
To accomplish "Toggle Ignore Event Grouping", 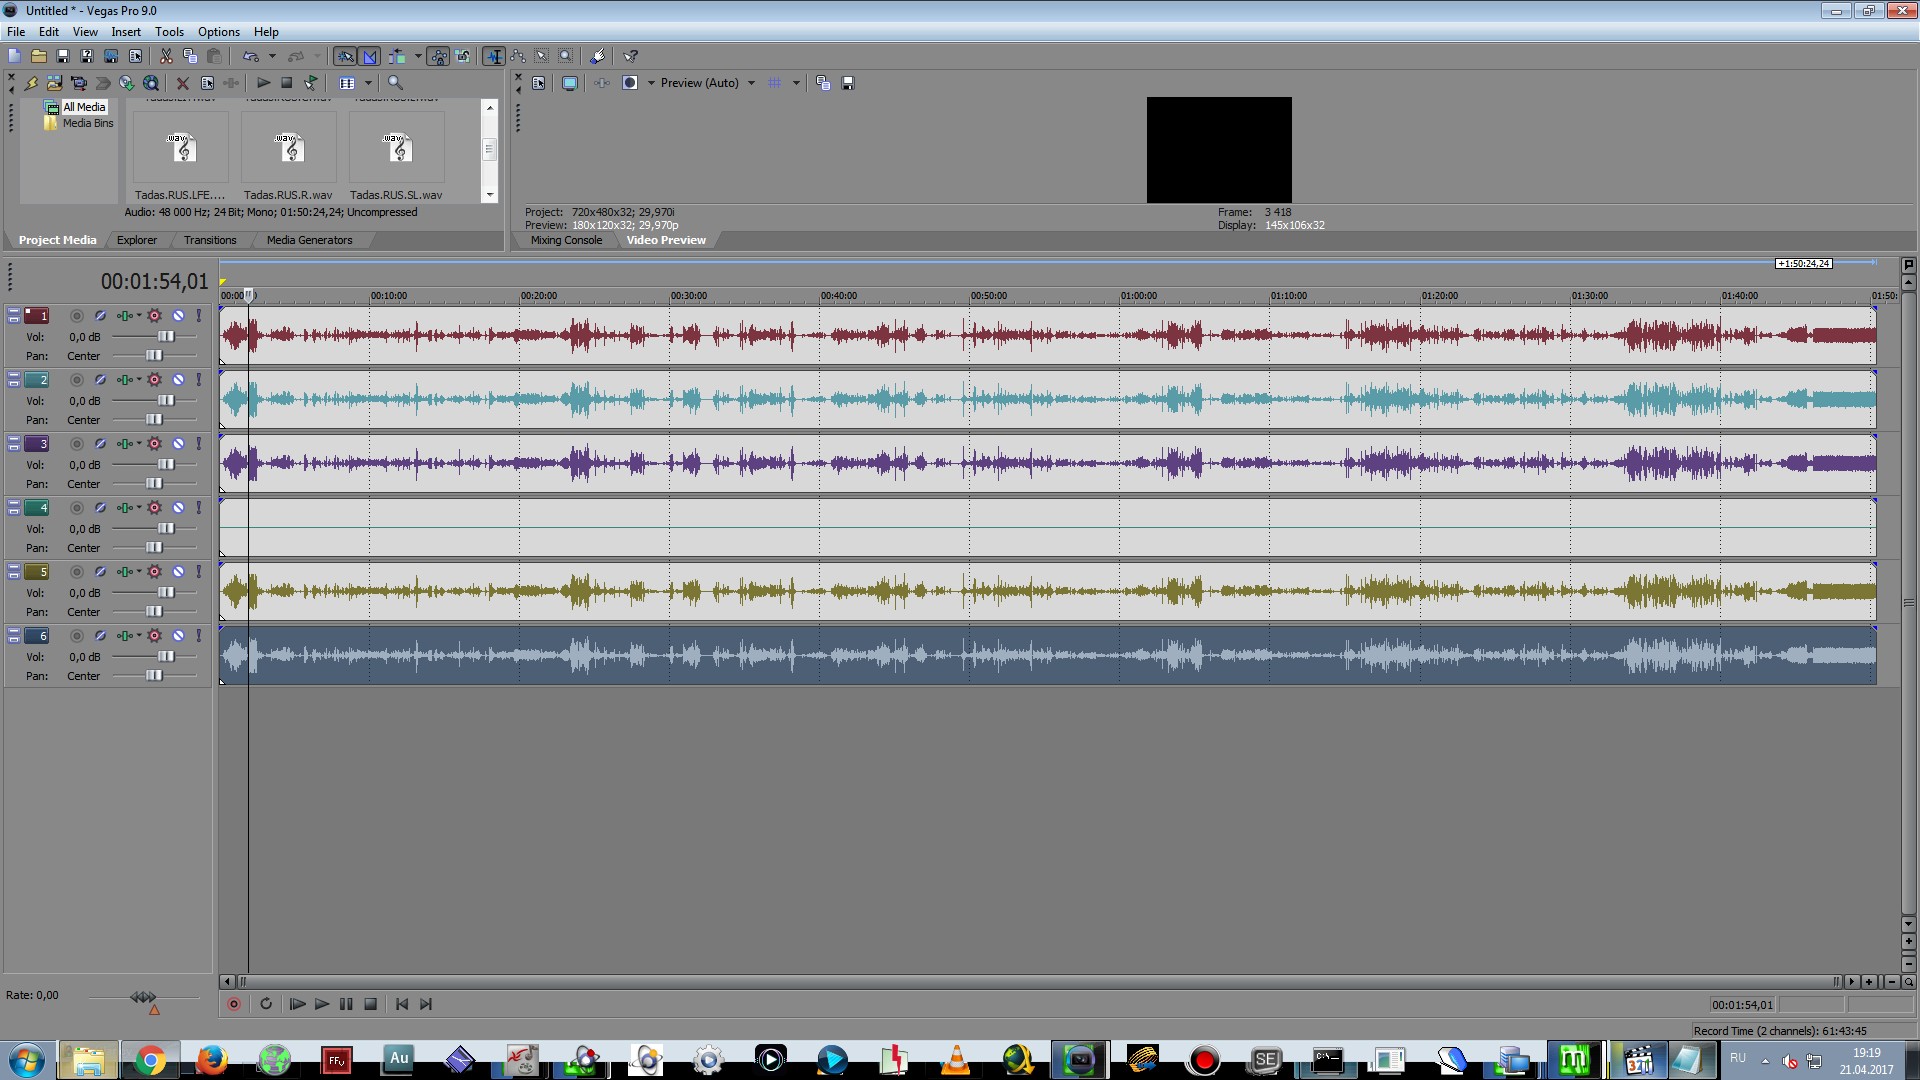I will [462, 56].
